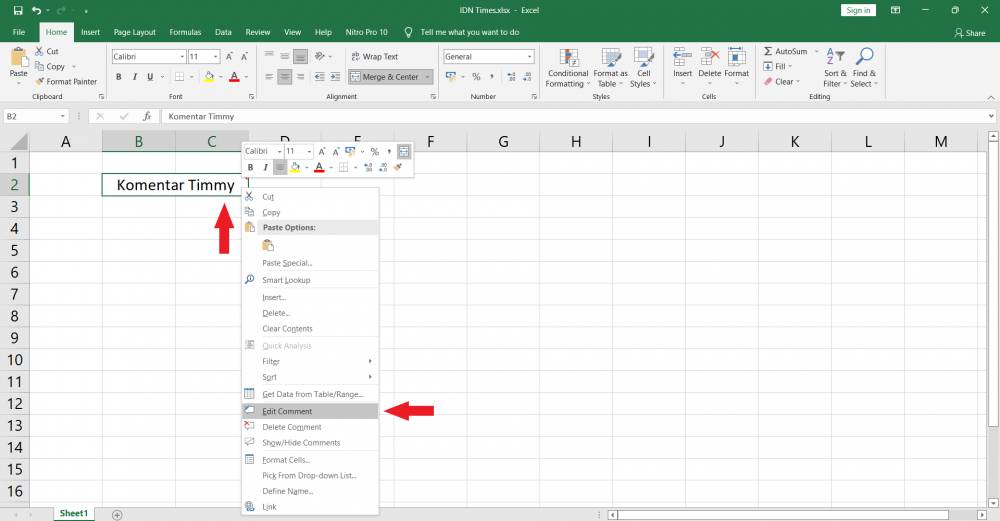Toggle Bold in the ribbon
Image resolution: width=1000 pixels, height=521 pixels.
[119, 77]
